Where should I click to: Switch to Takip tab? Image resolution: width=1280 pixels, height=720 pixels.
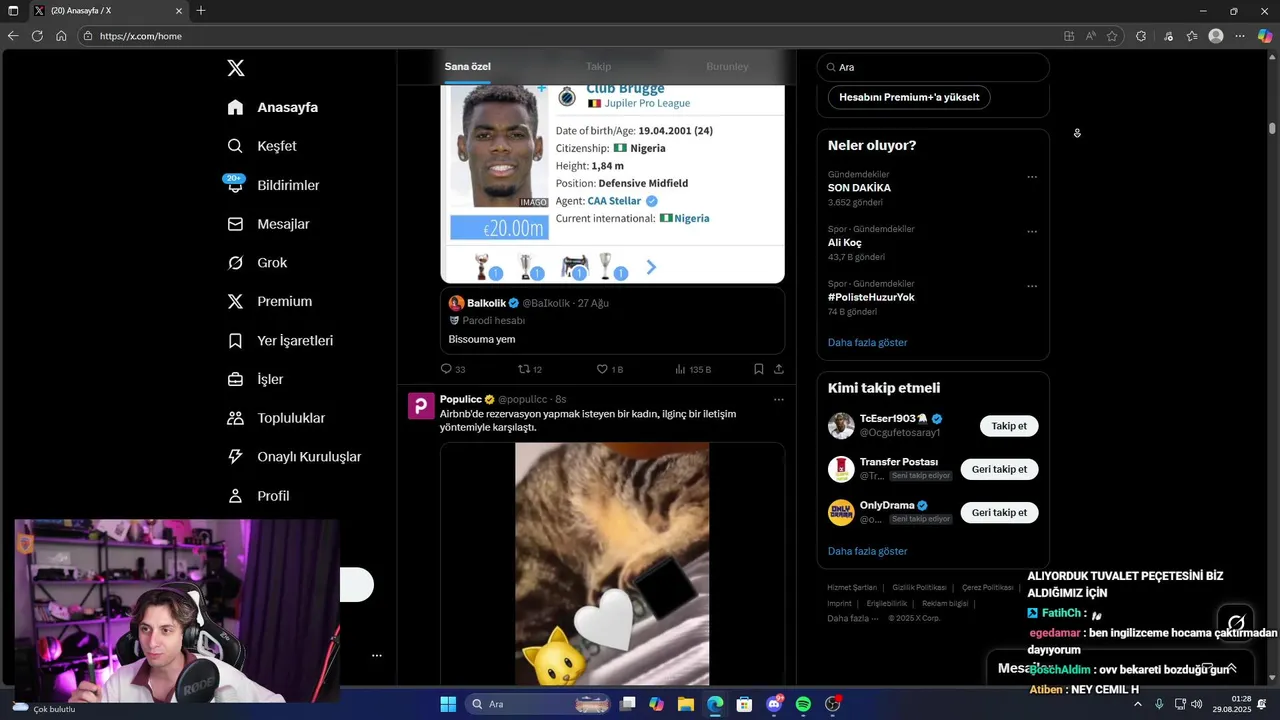(598, 66)
